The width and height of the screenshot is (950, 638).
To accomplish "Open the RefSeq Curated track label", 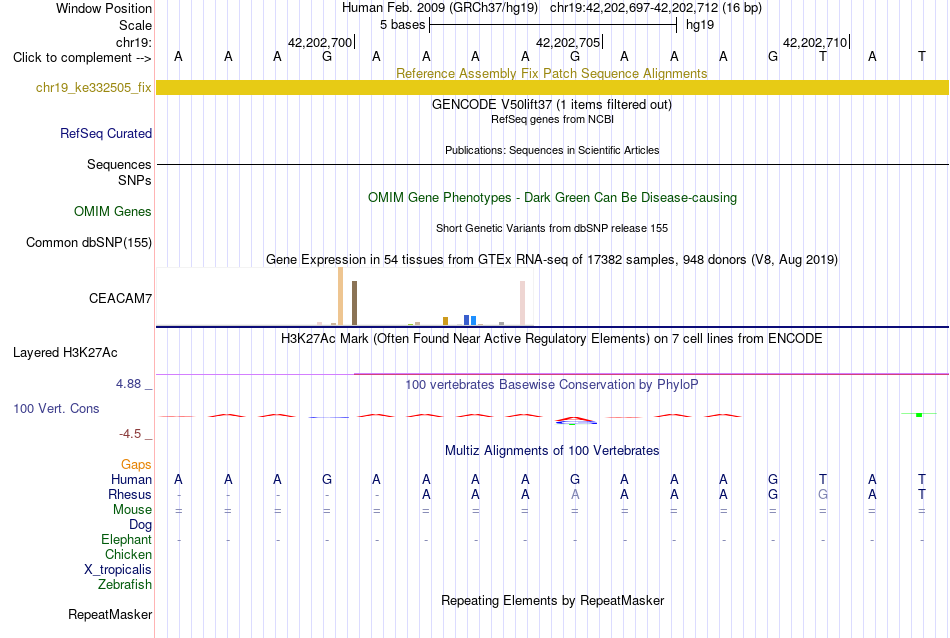I will click(x=106, y=133).
